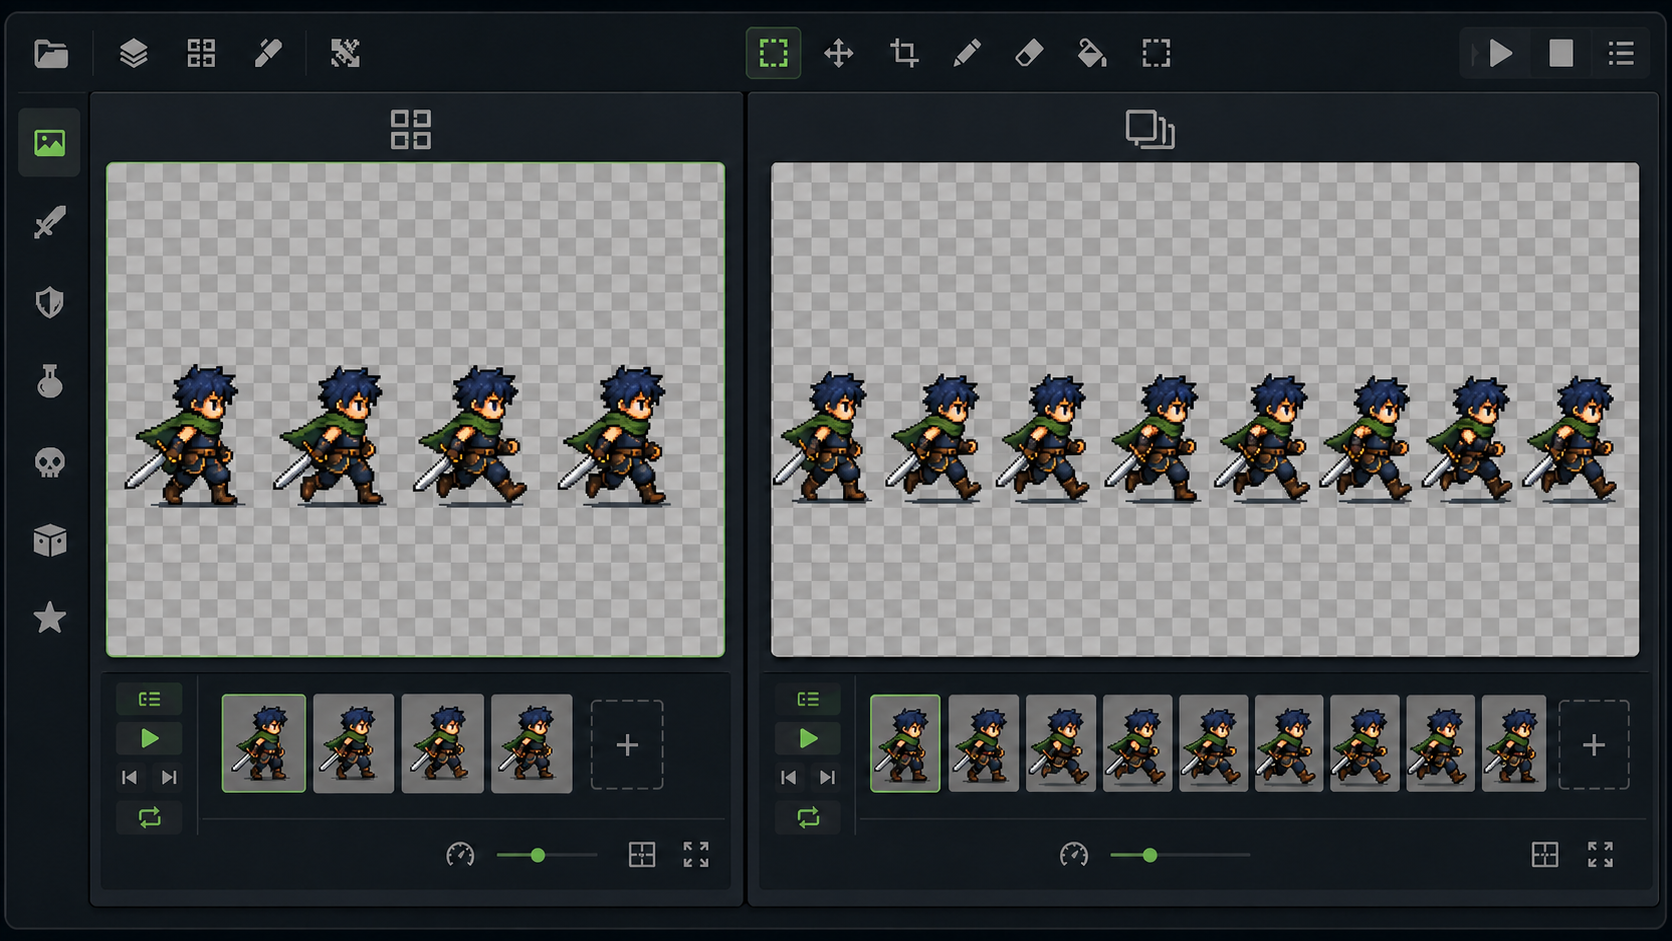This screenshot has width=1672, height=941.
Task: Select the pencil draw tool
Action: (967, 53)
